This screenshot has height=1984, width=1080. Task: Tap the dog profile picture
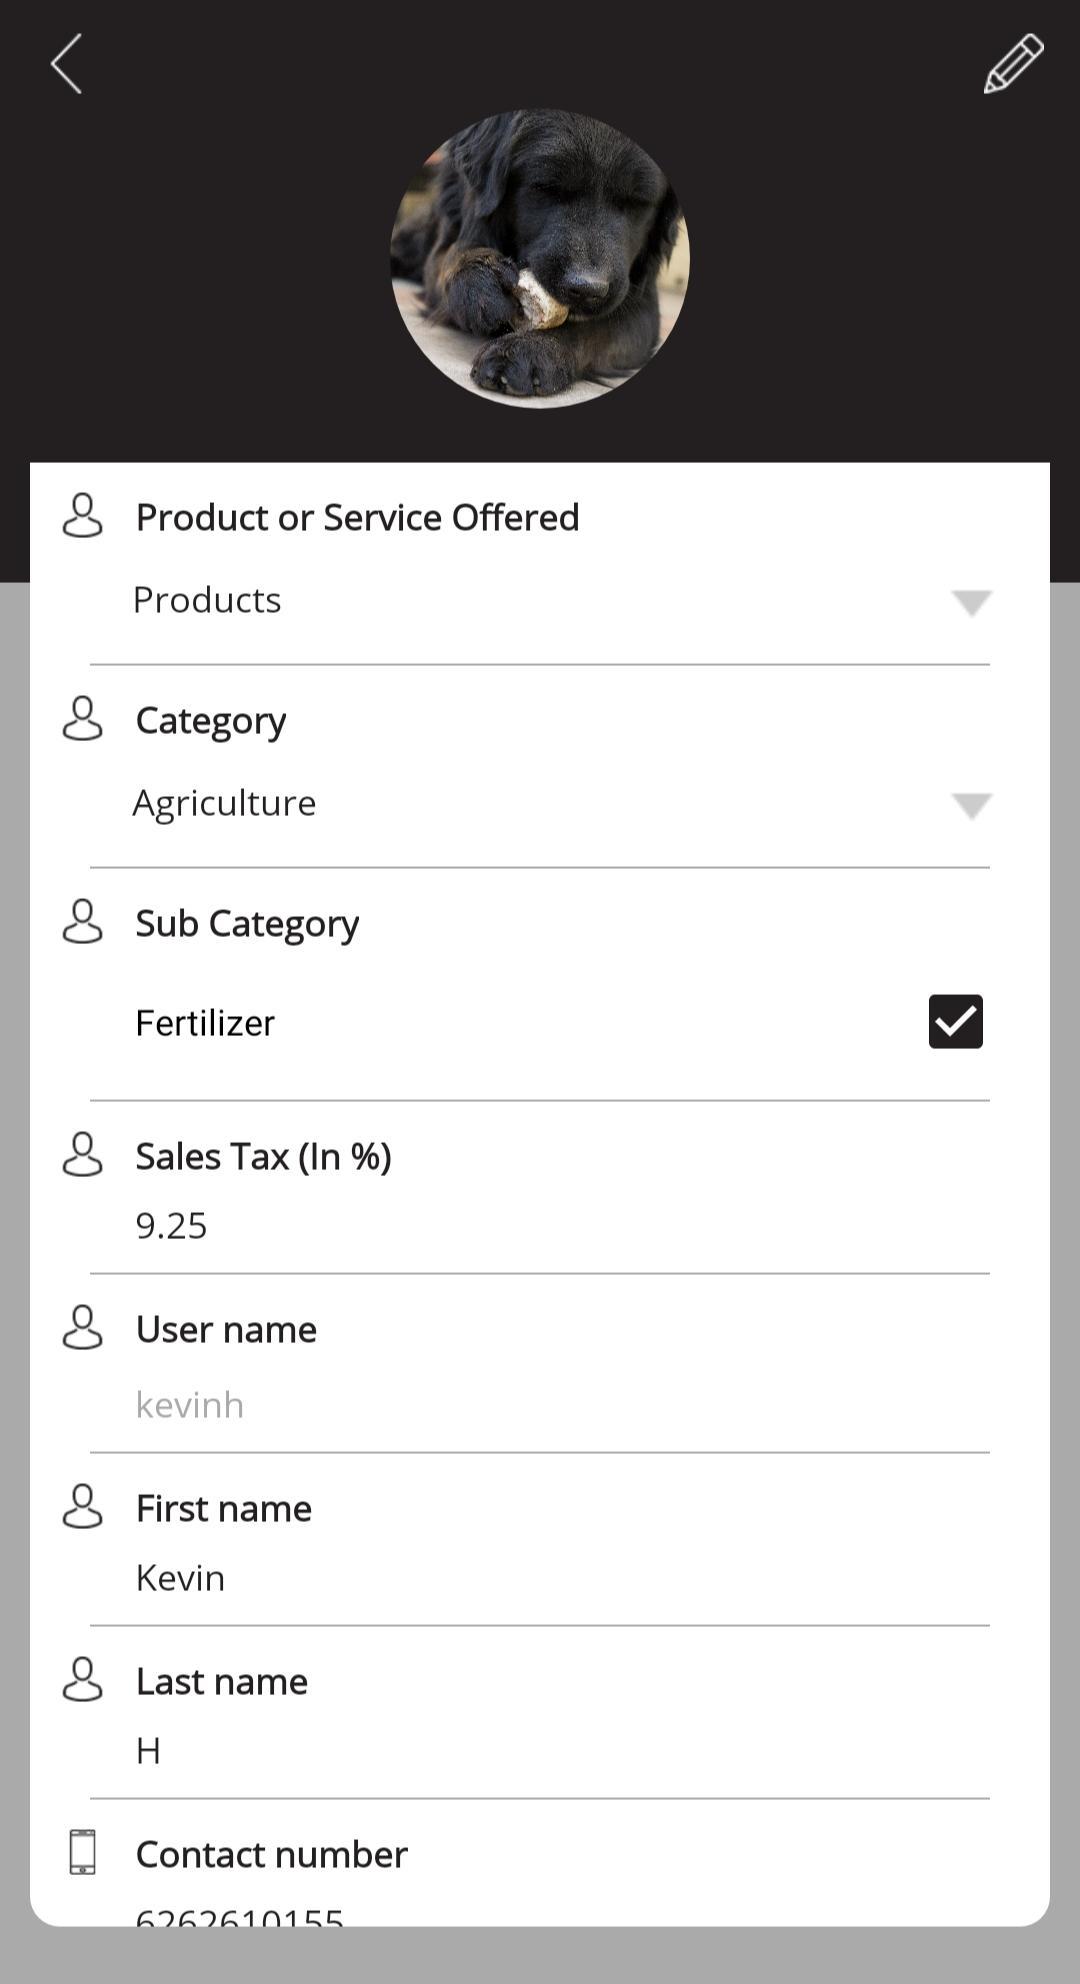pyautogui.click(x=540, y=259)
